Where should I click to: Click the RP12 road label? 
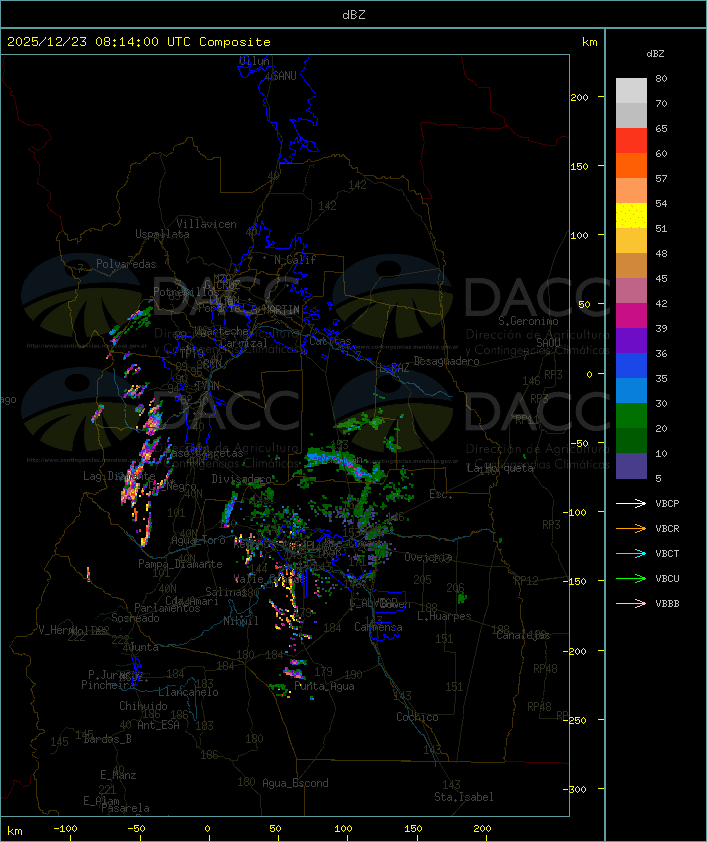[x=526, y=580]
